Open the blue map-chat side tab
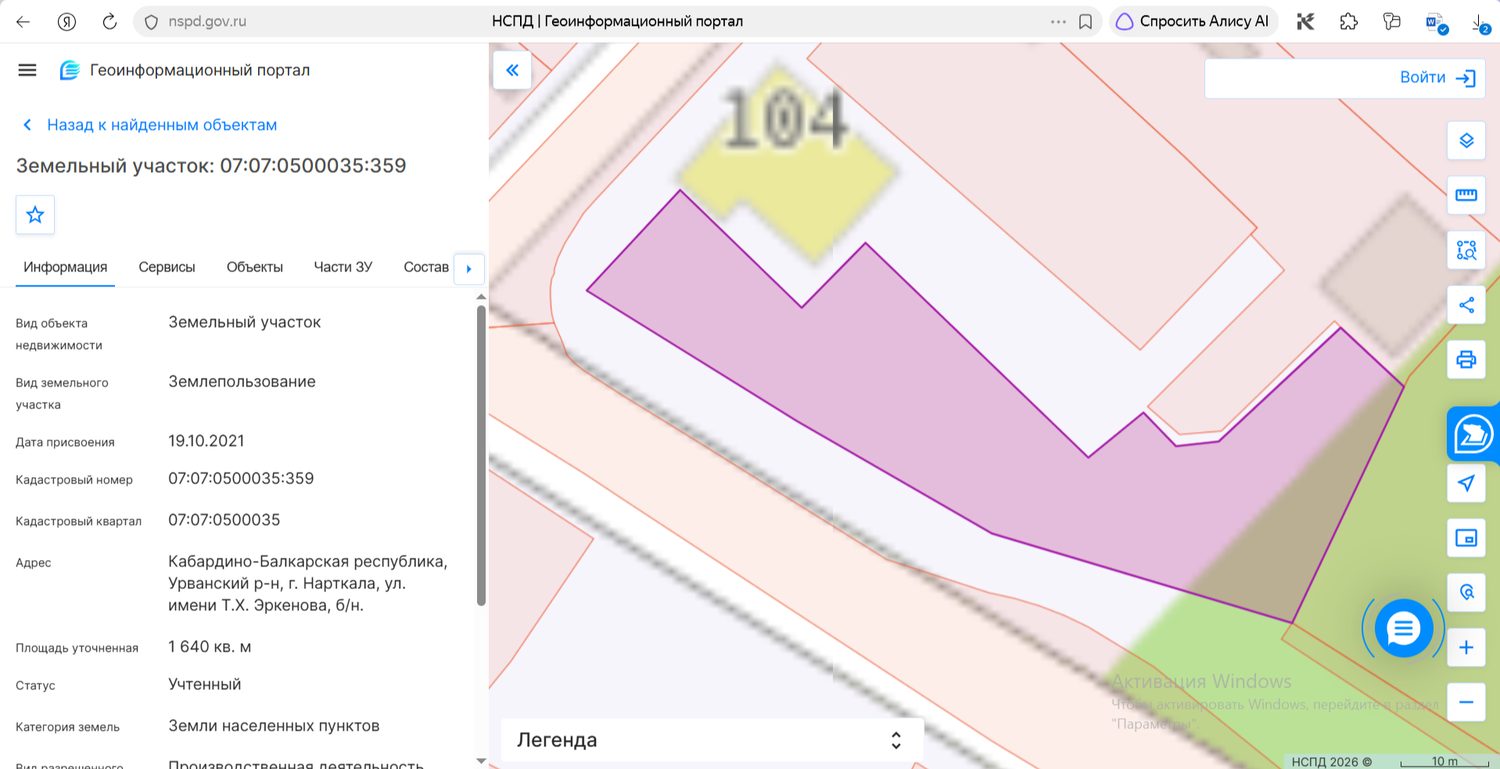 [1473, 434]
